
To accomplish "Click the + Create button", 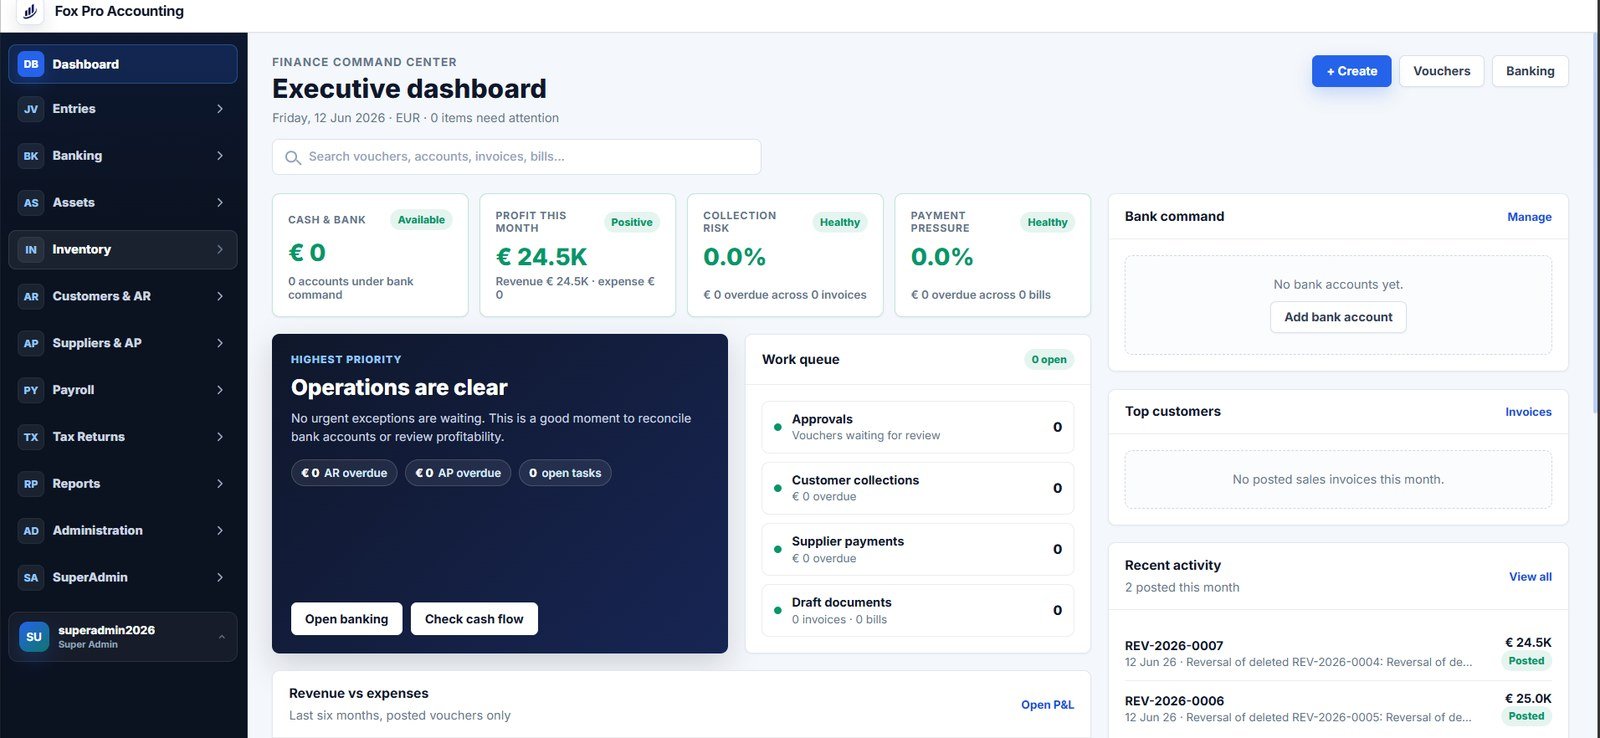I will (1351, 71).
